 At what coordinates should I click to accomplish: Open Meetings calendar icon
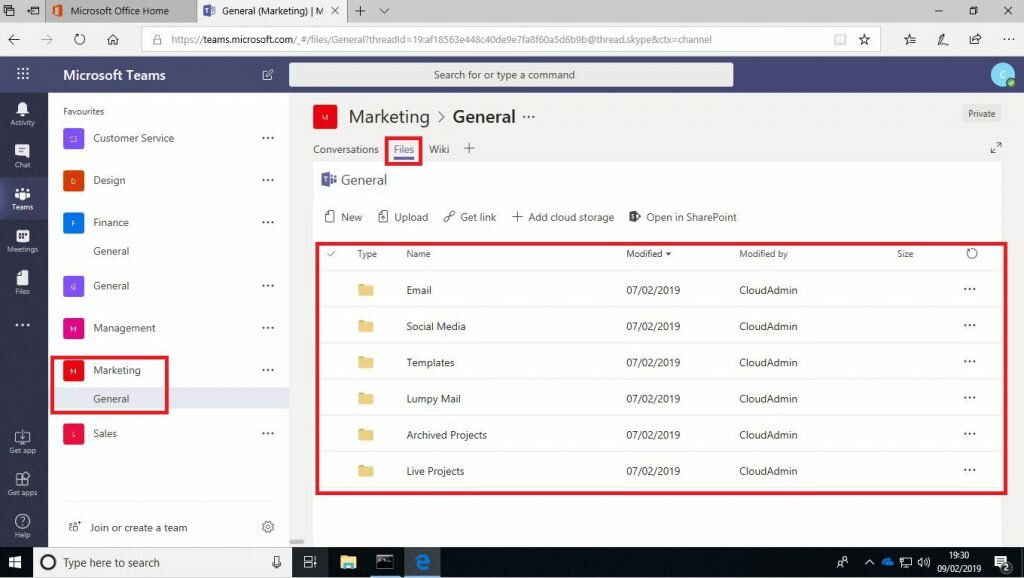[x=22, y=240]
